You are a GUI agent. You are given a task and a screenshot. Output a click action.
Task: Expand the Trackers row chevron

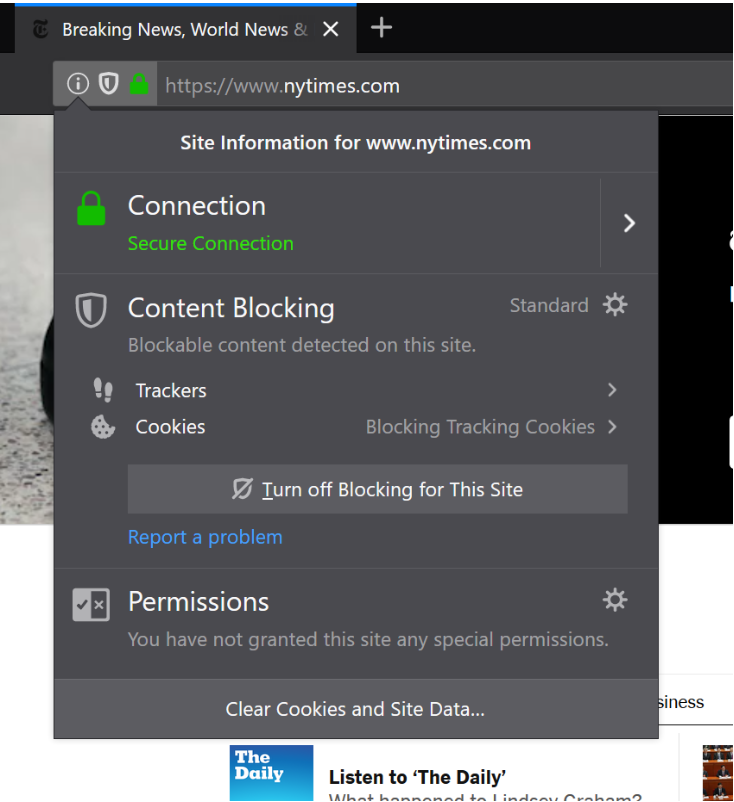pyautogui.click(x=612, y=390)
